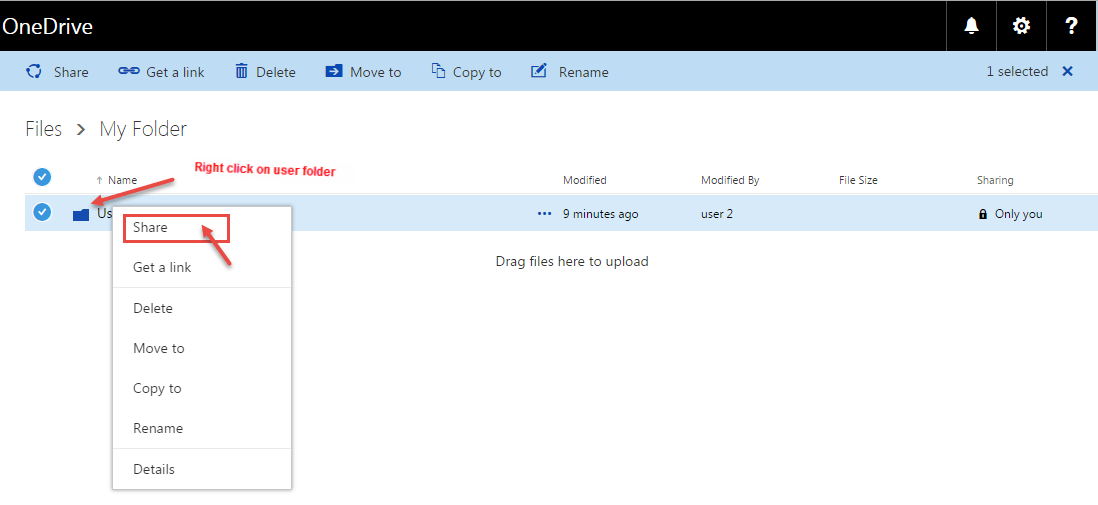Screen dimensions: 1098x505
Task: Click the Share label in command bar
Action: (71, 72)
